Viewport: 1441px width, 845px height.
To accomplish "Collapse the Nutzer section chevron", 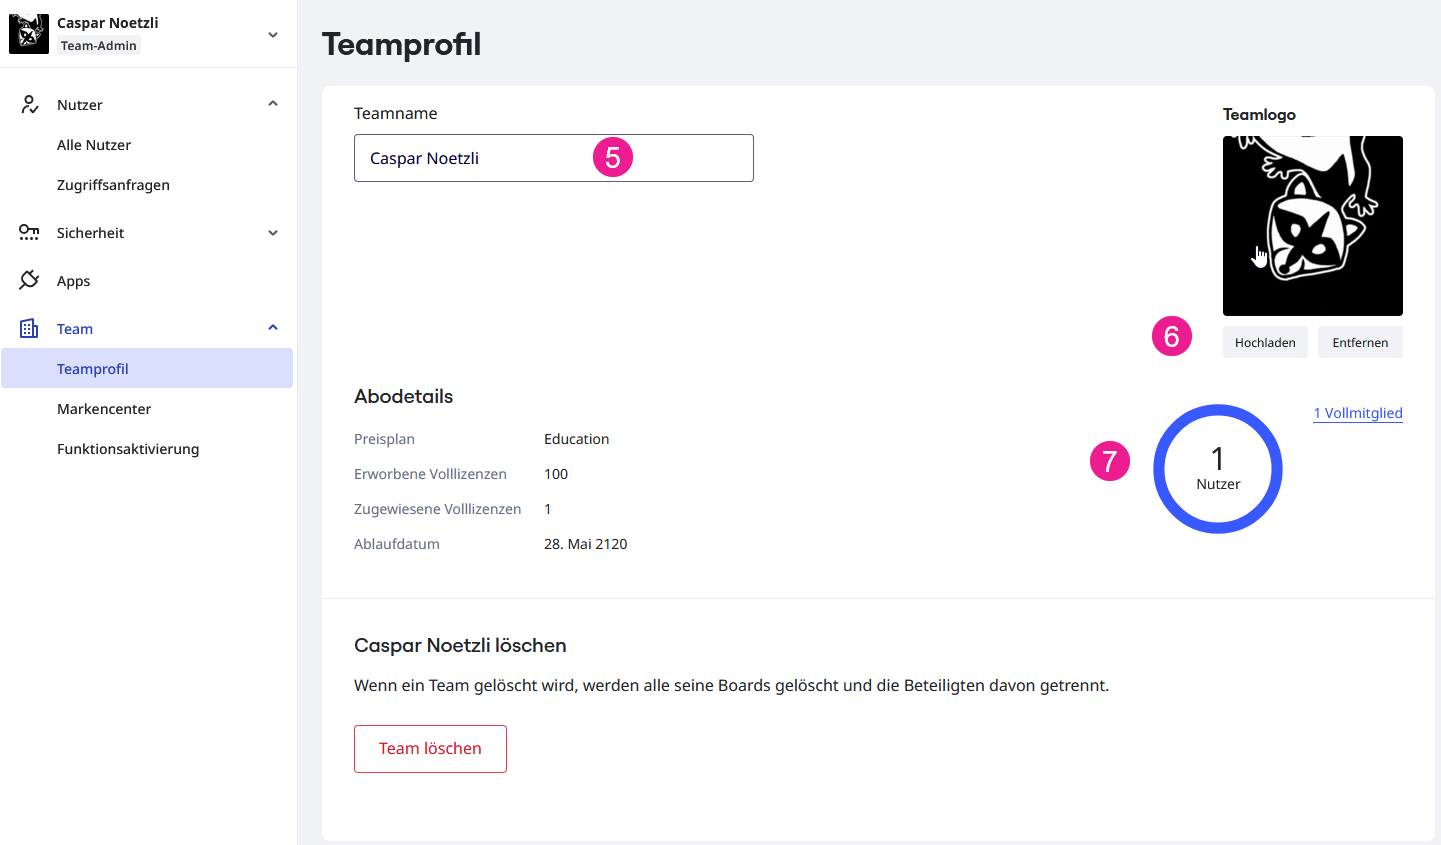I will click(x=273, y=104).
